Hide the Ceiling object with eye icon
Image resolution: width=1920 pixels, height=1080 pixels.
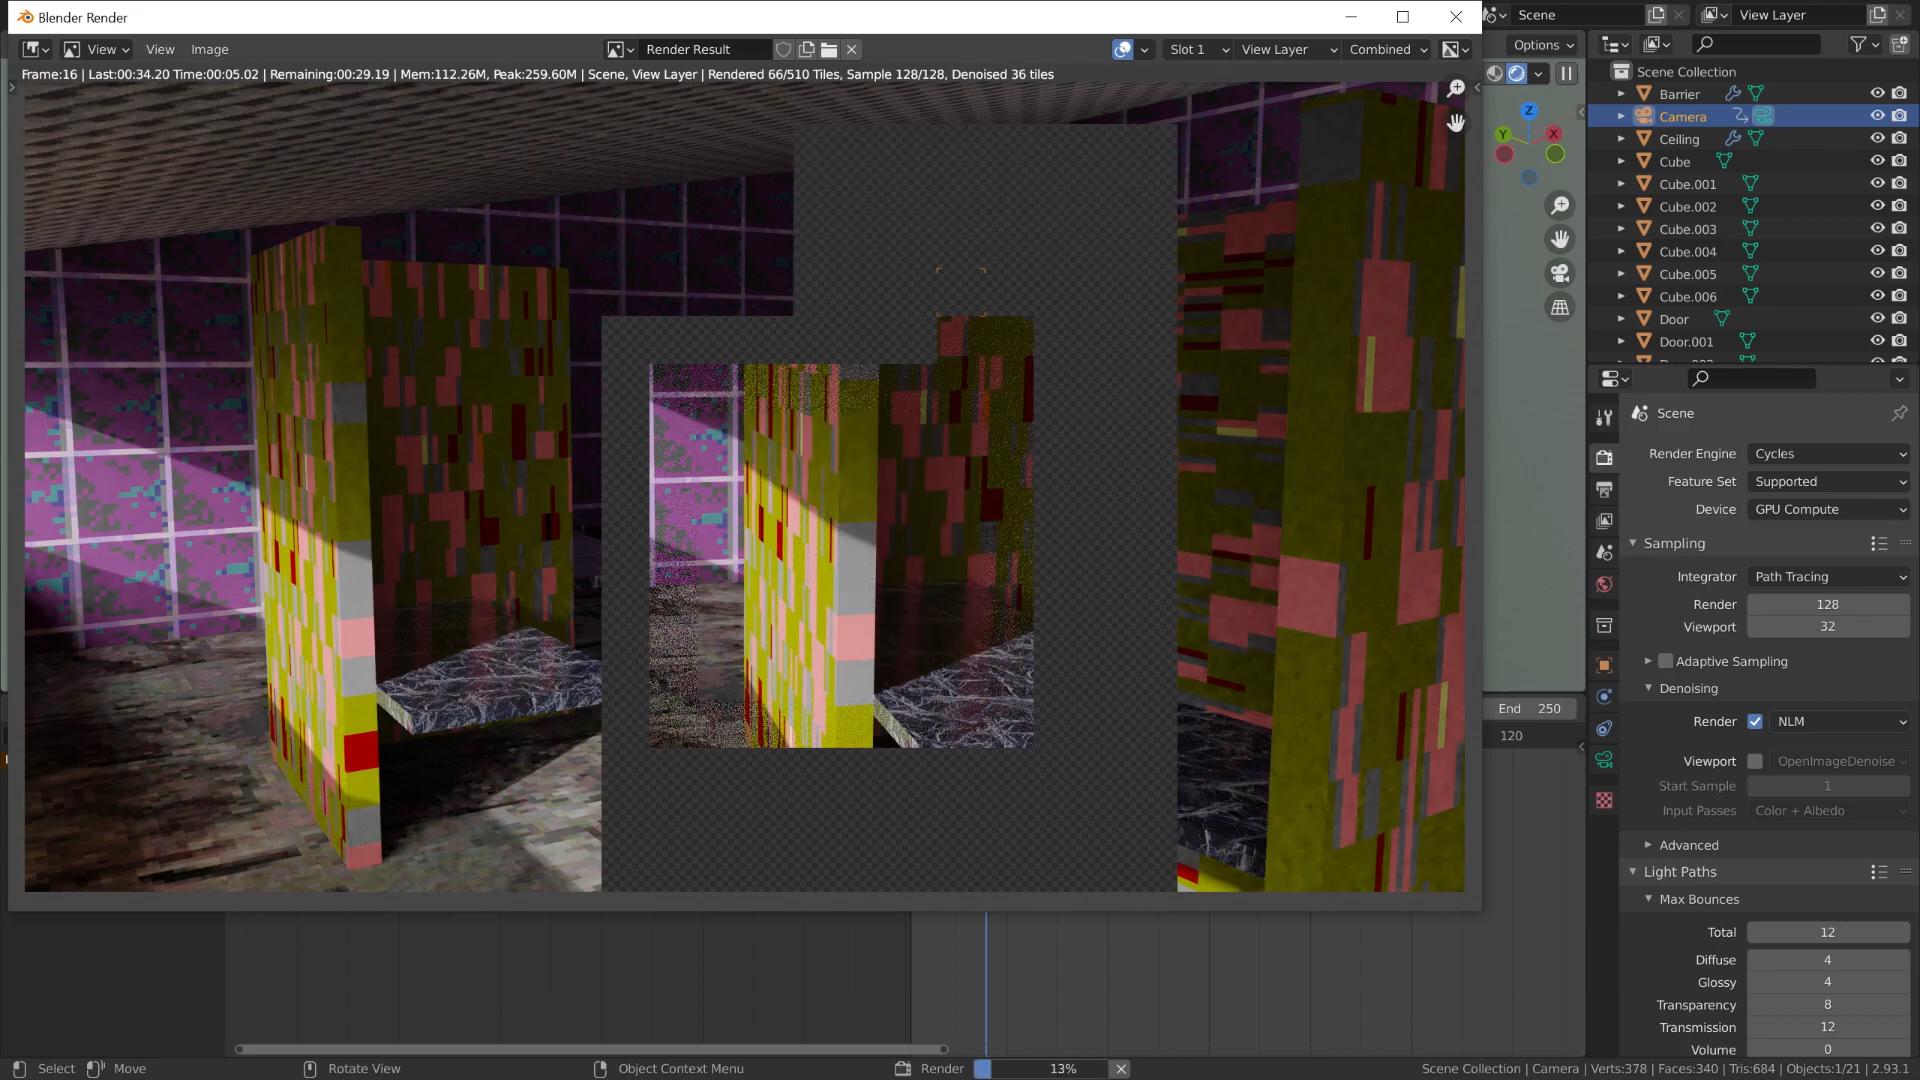[x=1877, y=139]
